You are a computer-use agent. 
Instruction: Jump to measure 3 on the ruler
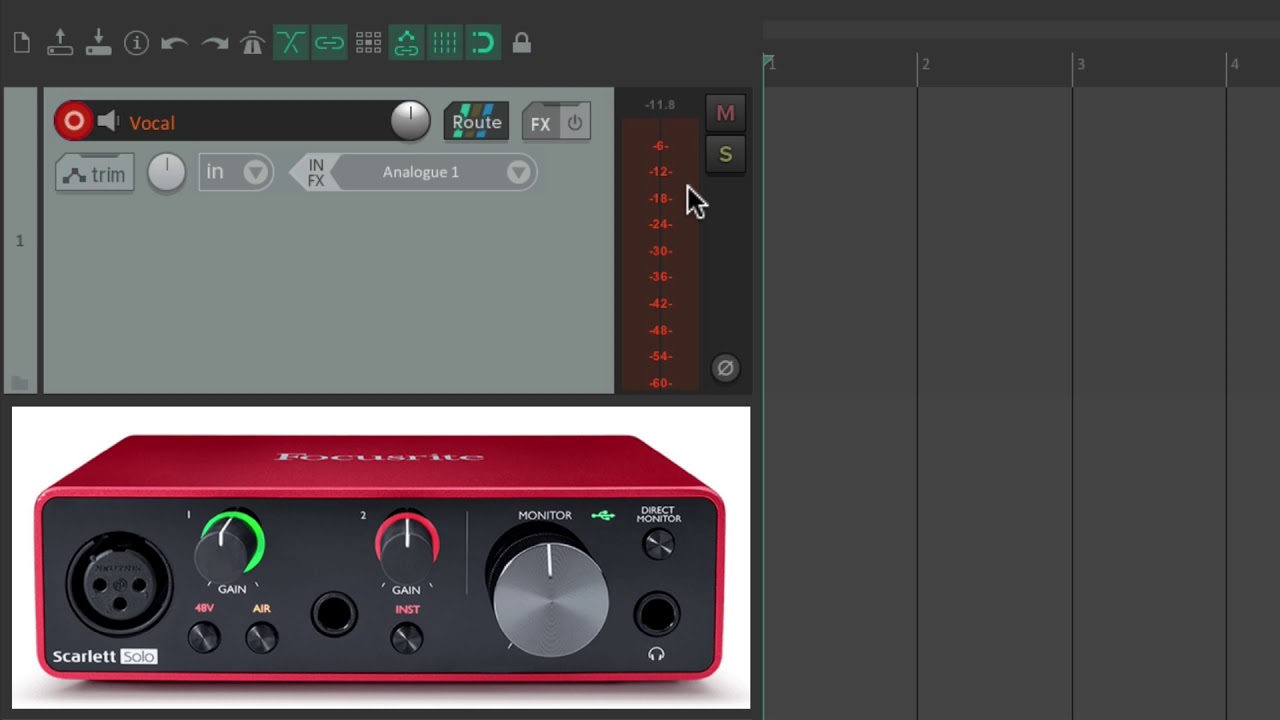click(1080, 64)
